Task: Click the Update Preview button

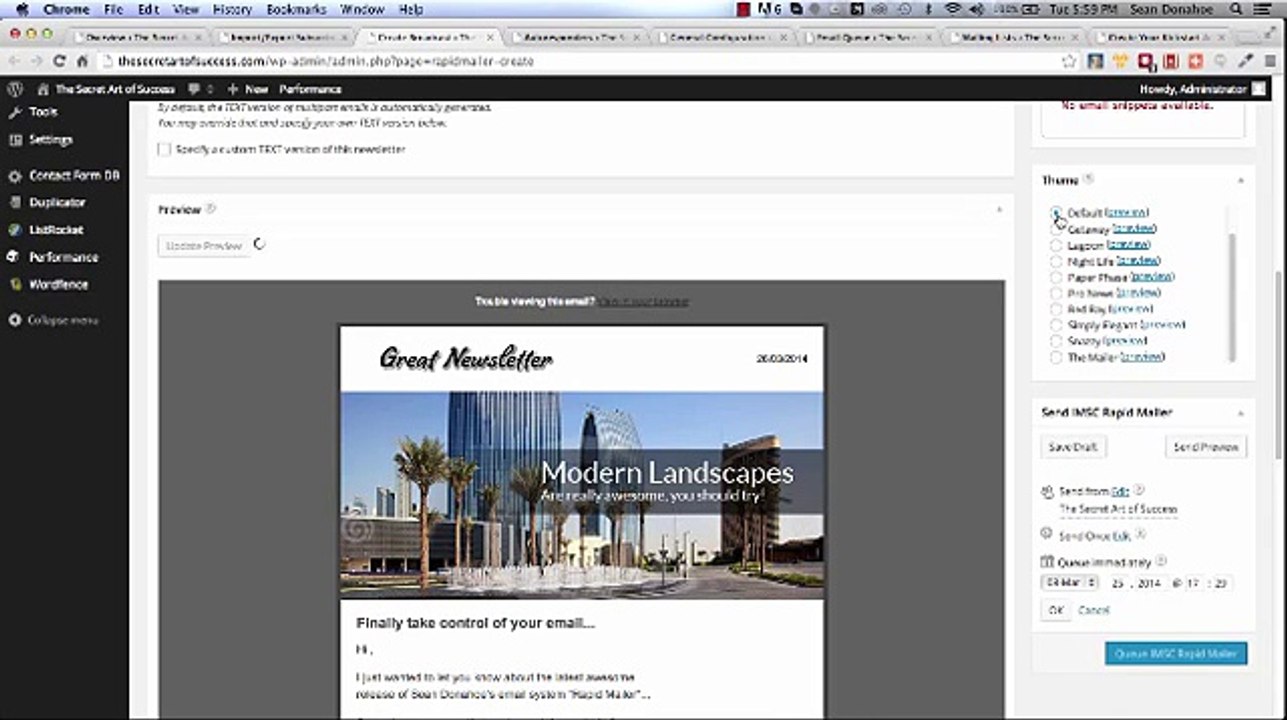Action: tap(203, 245)
